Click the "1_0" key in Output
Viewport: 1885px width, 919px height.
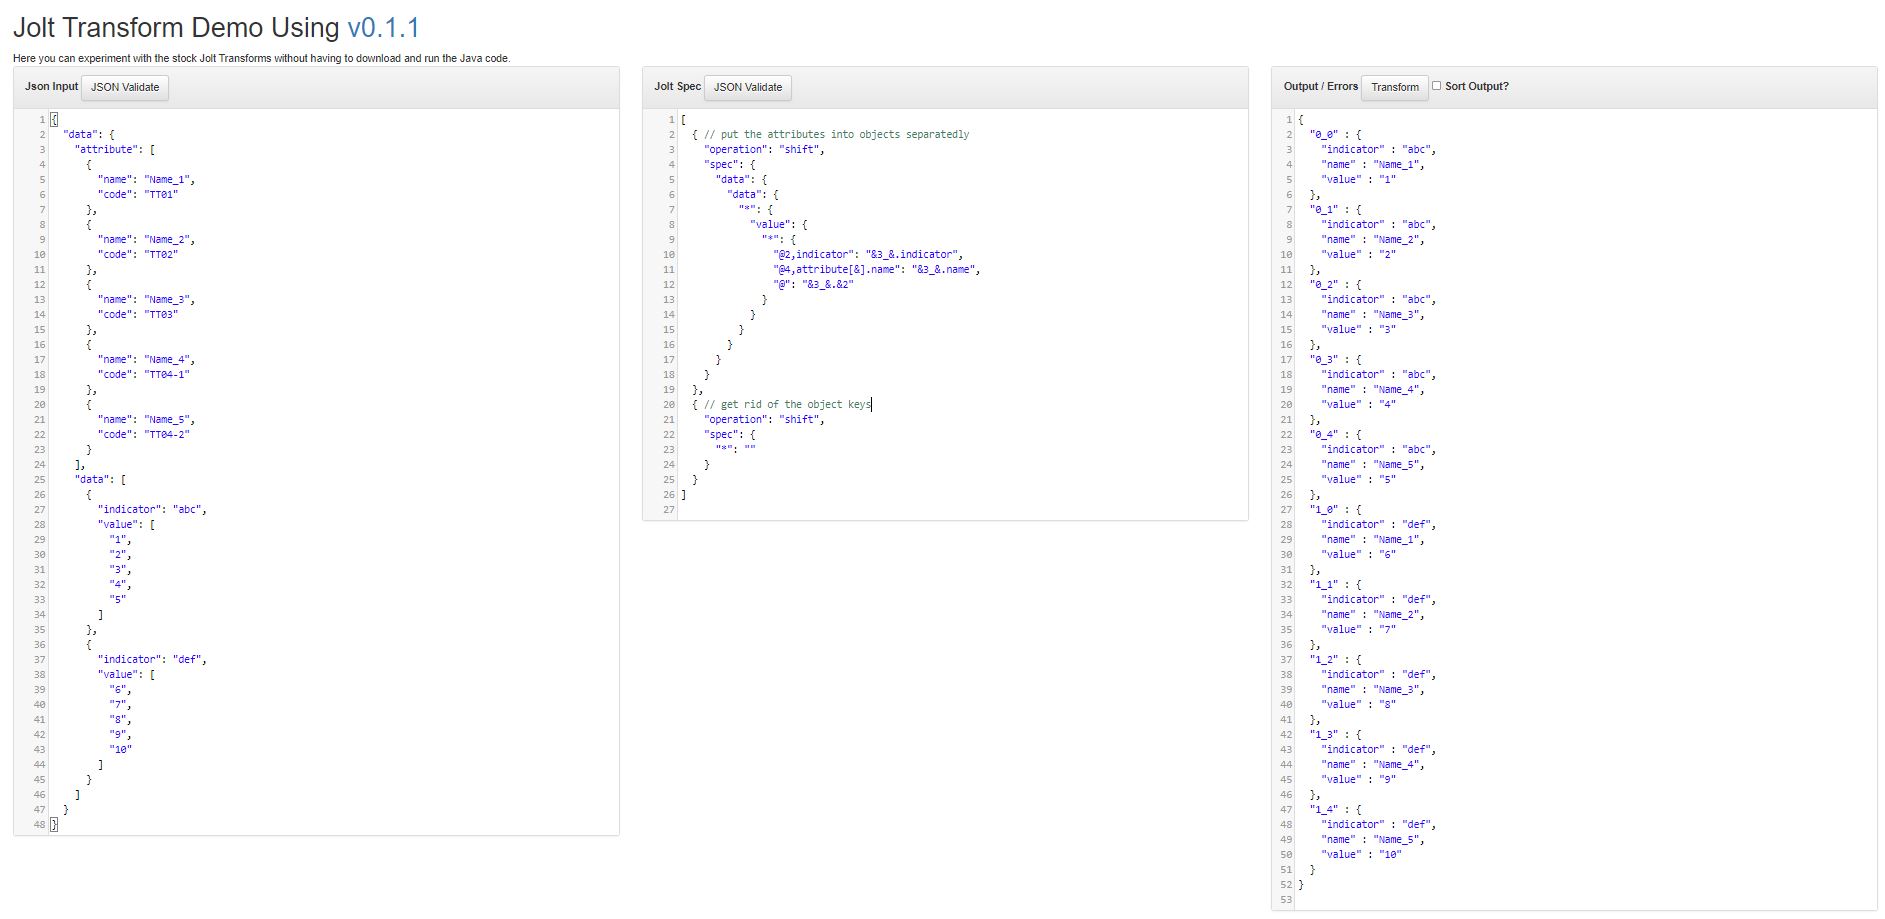(x=1324, y=510)
